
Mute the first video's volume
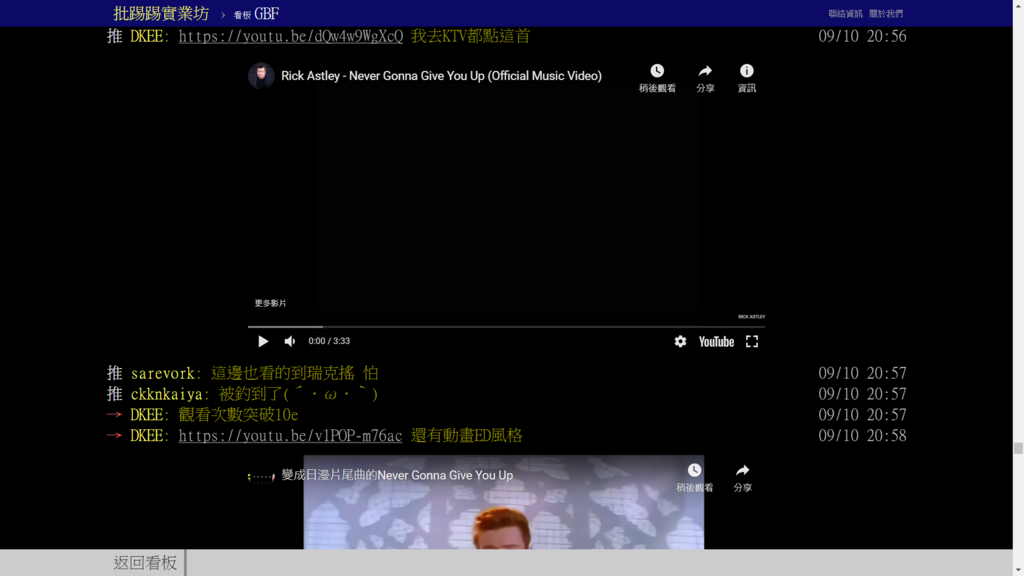290,341
